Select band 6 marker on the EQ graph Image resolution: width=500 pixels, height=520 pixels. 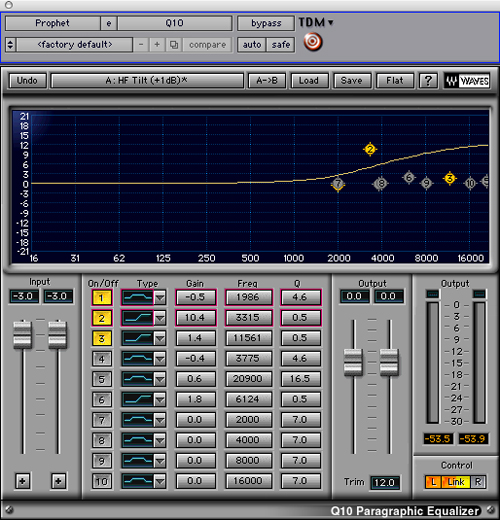click(x=409, y=178)
